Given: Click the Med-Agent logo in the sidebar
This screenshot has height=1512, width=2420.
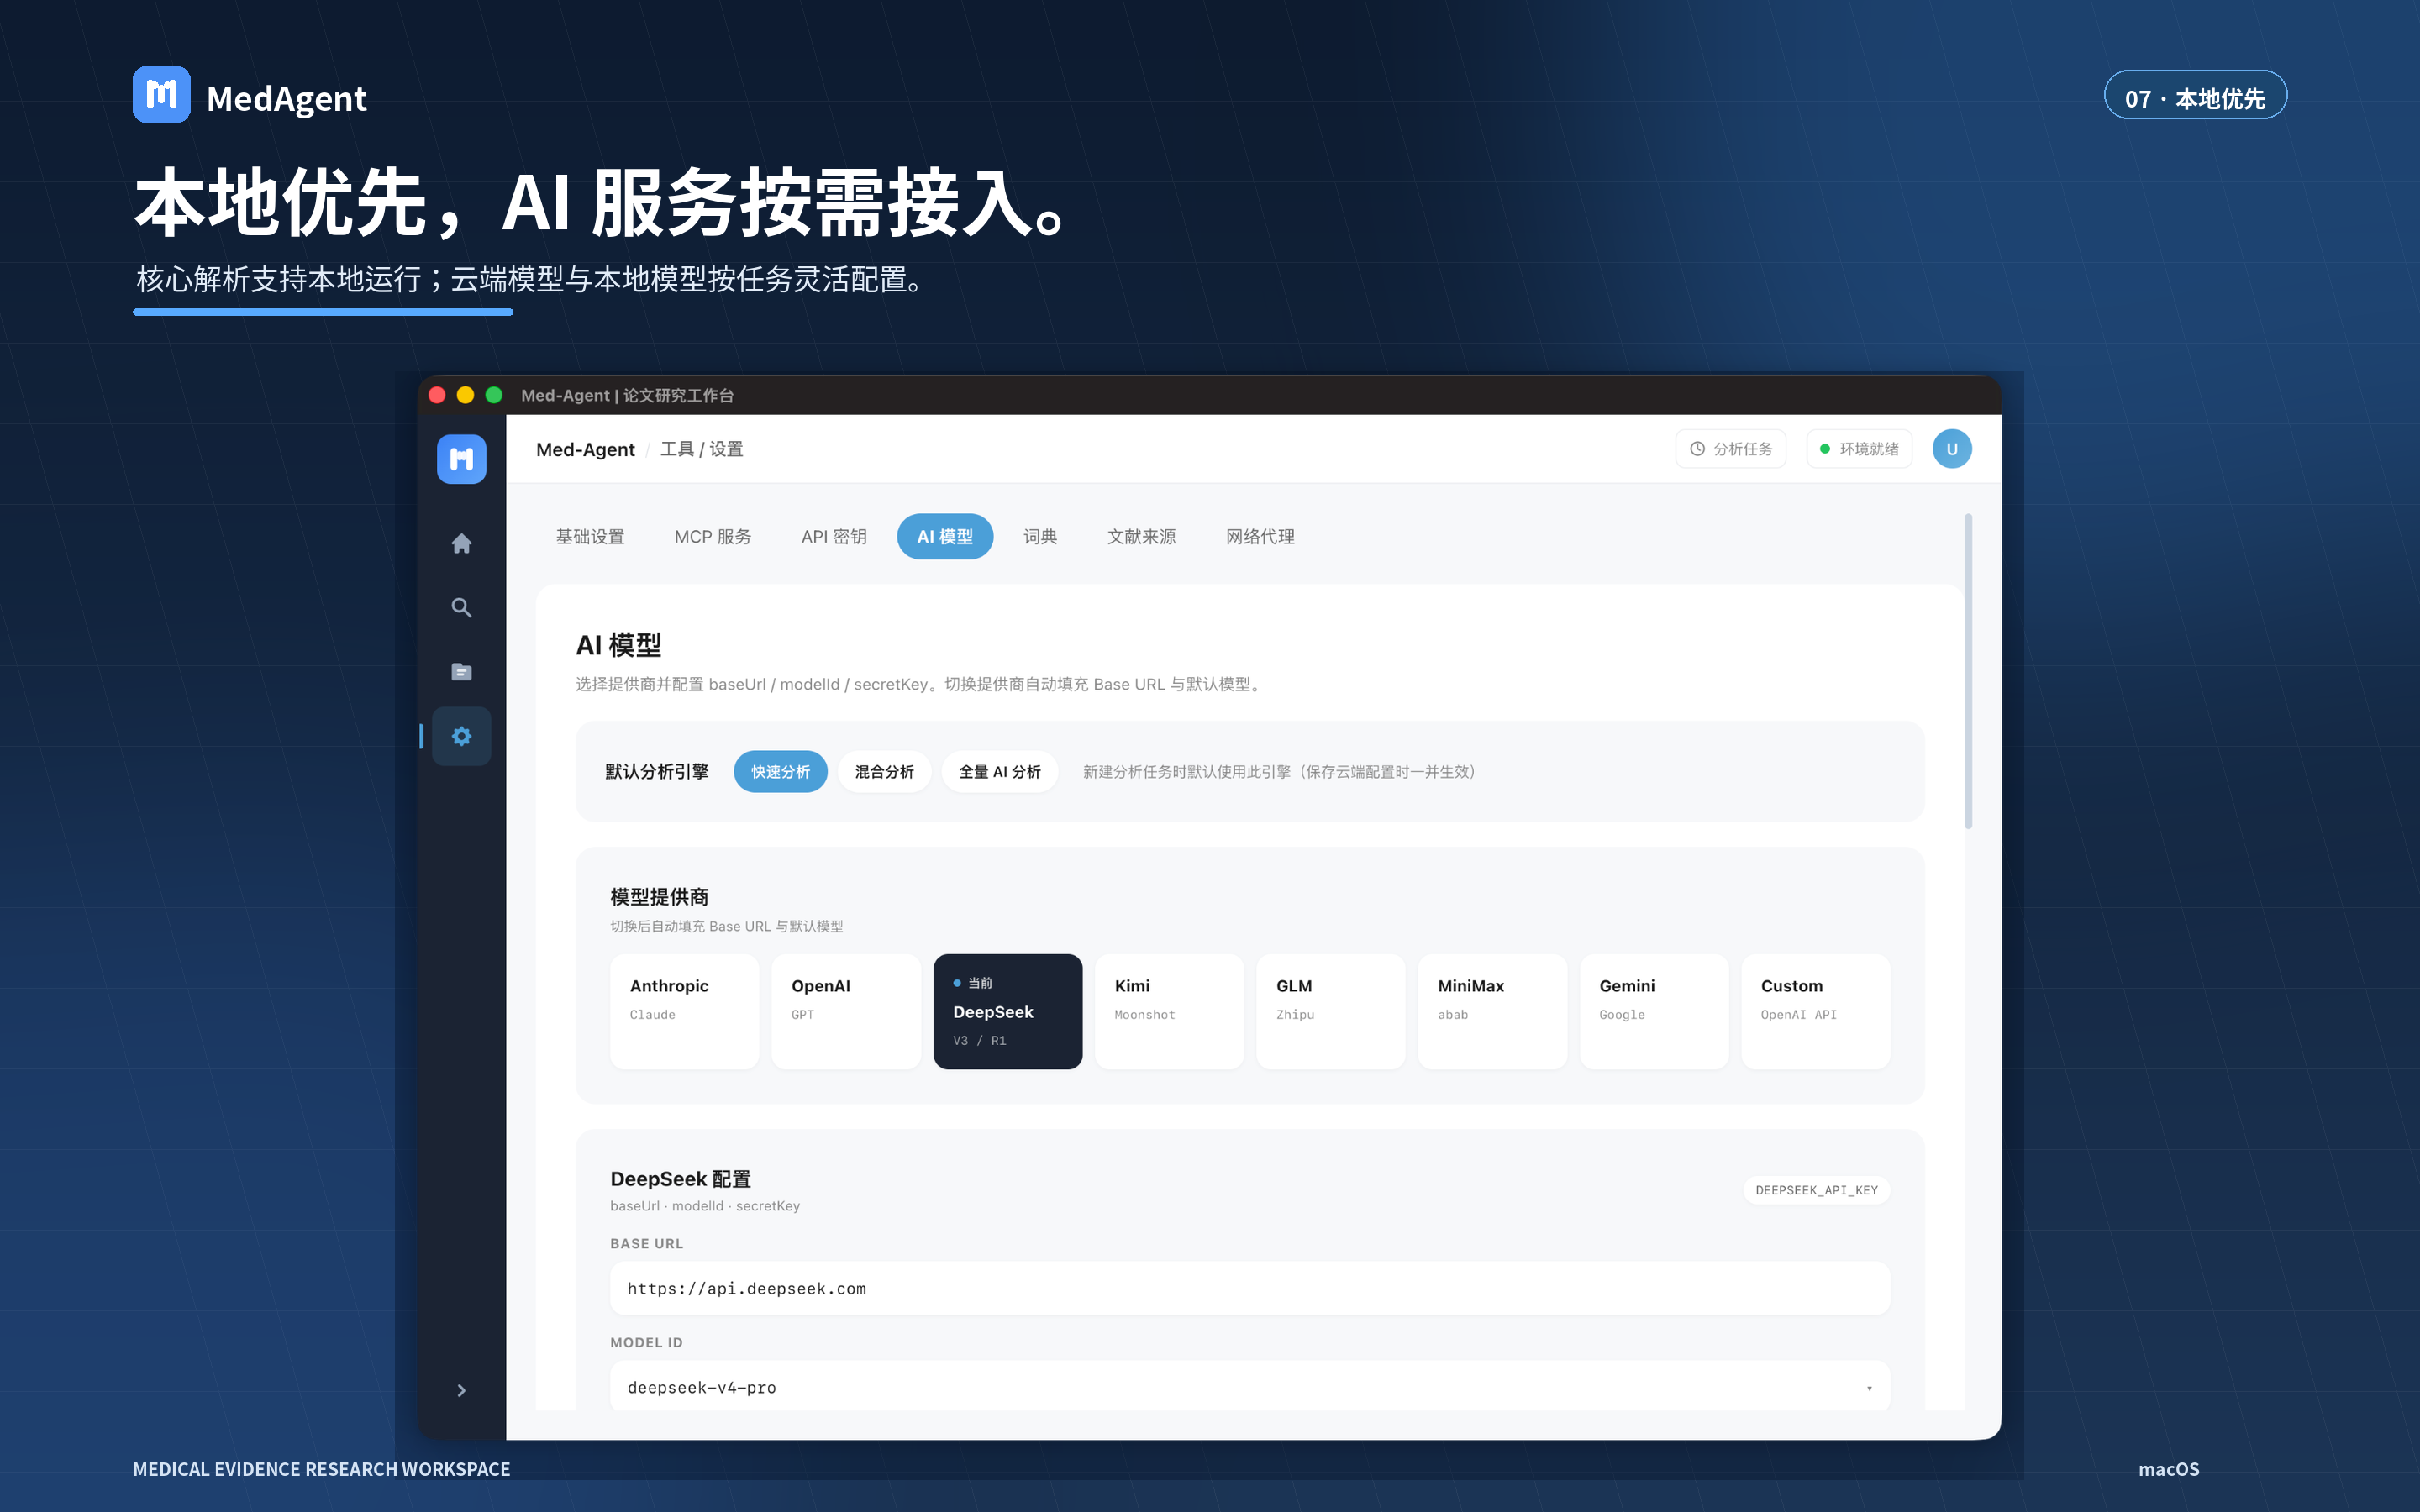Looking at the screenshot, I should [461, 459].
